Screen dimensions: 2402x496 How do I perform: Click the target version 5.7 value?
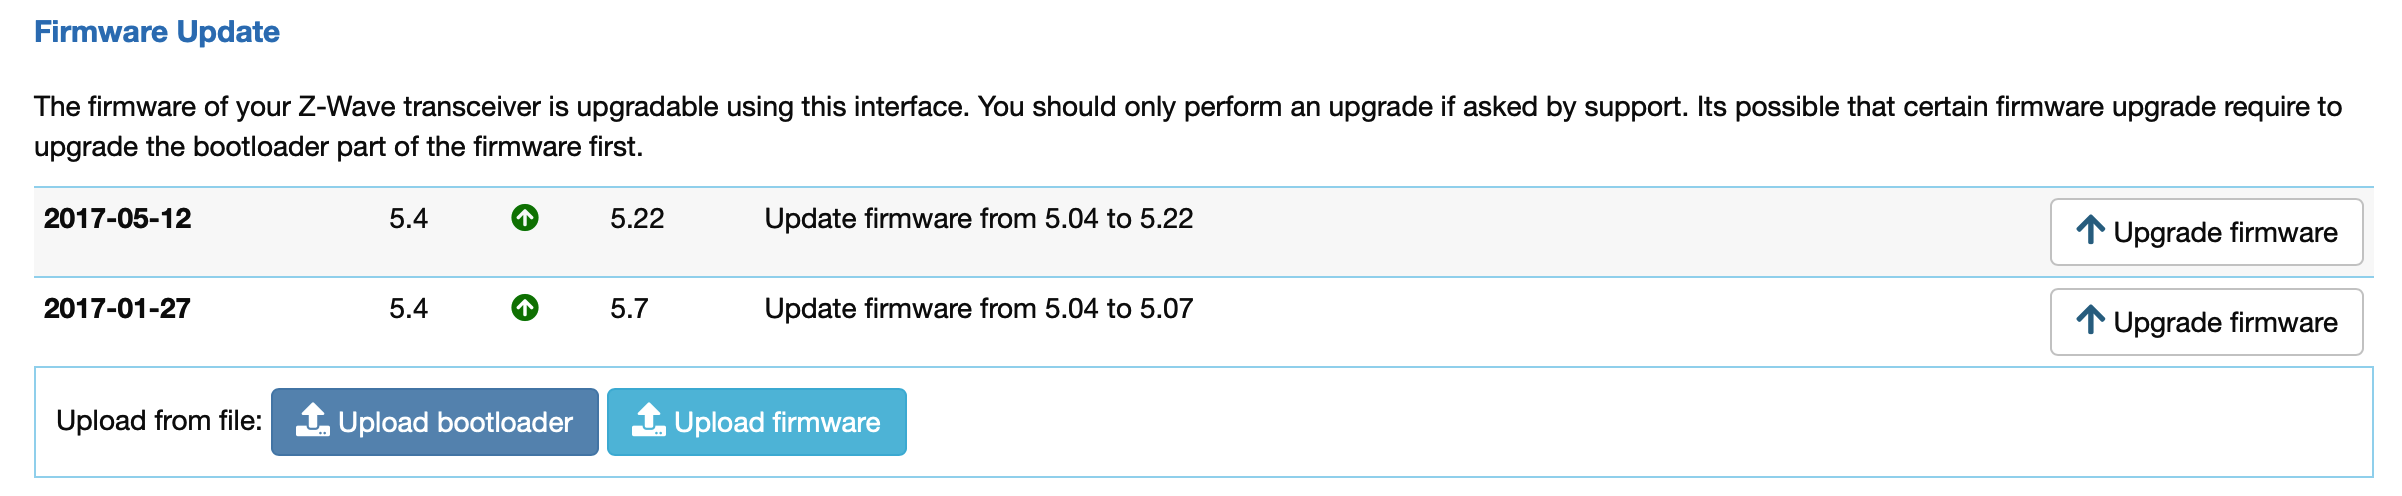[629, 308]
